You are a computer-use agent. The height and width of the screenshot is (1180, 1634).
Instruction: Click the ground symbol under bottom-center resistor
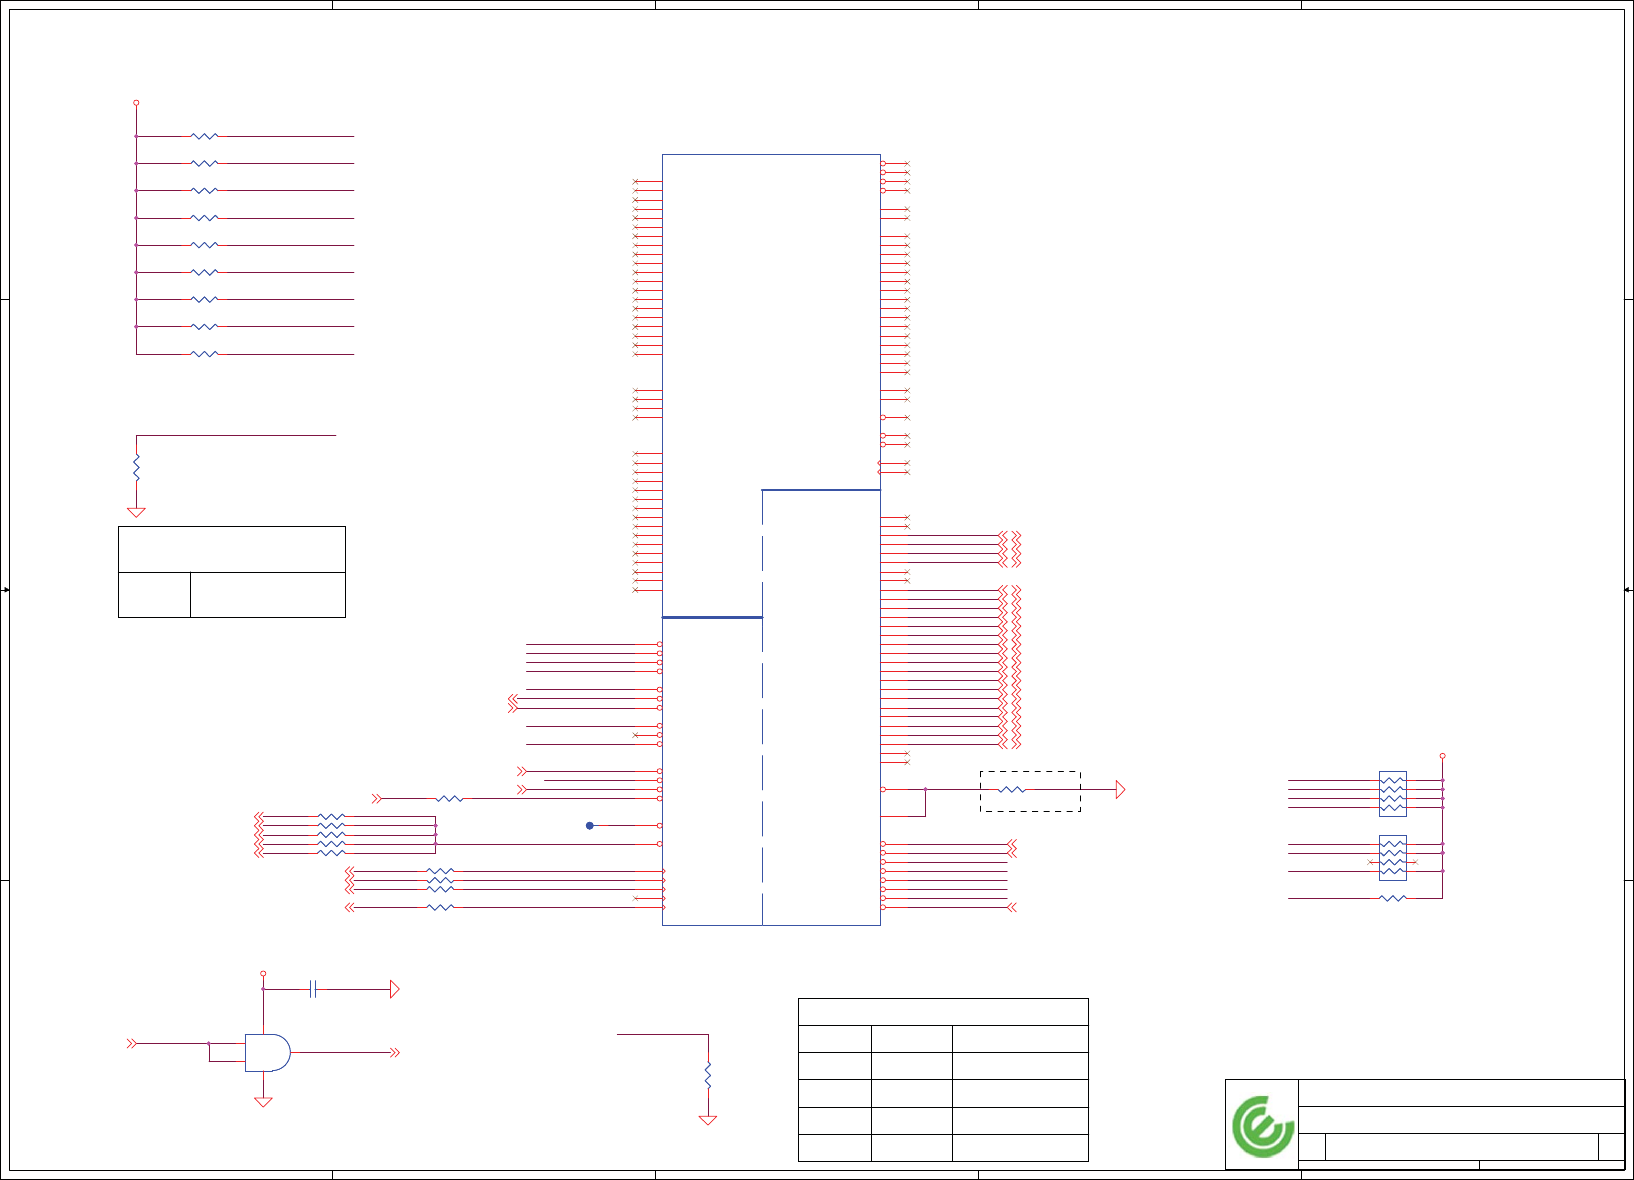[x=708, y=1120]
